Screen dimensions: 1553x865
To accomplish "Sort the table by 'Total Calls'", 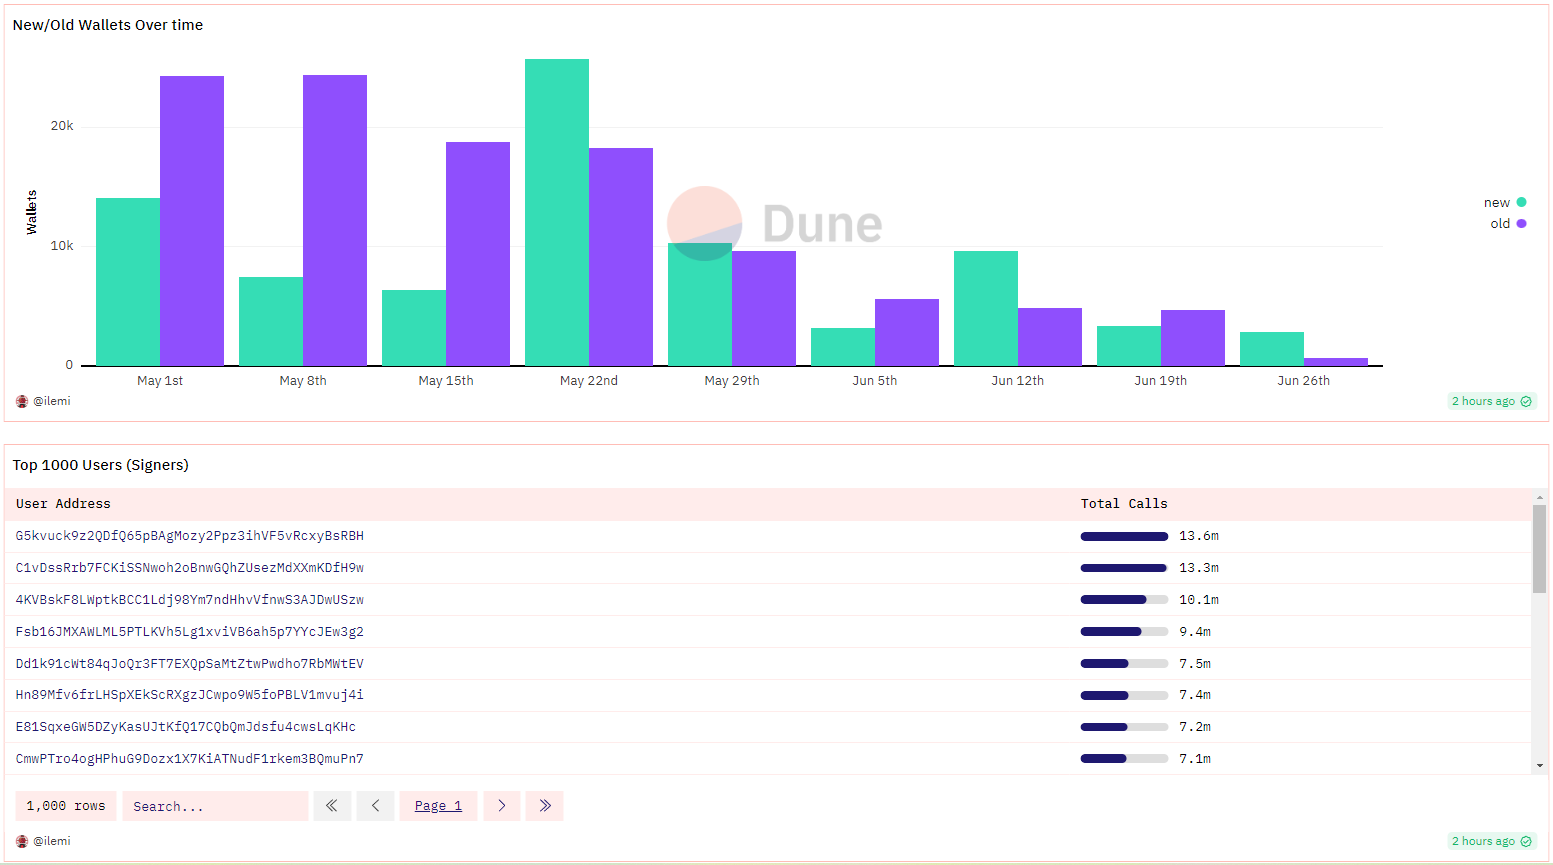I will 1123,503.
